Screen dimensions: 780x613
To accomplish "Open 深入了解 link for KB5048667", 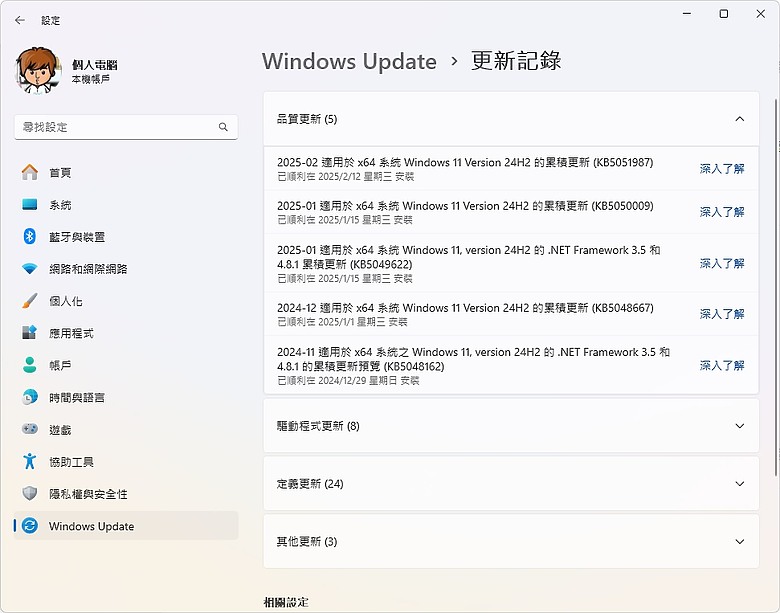I will coord(722,314).
